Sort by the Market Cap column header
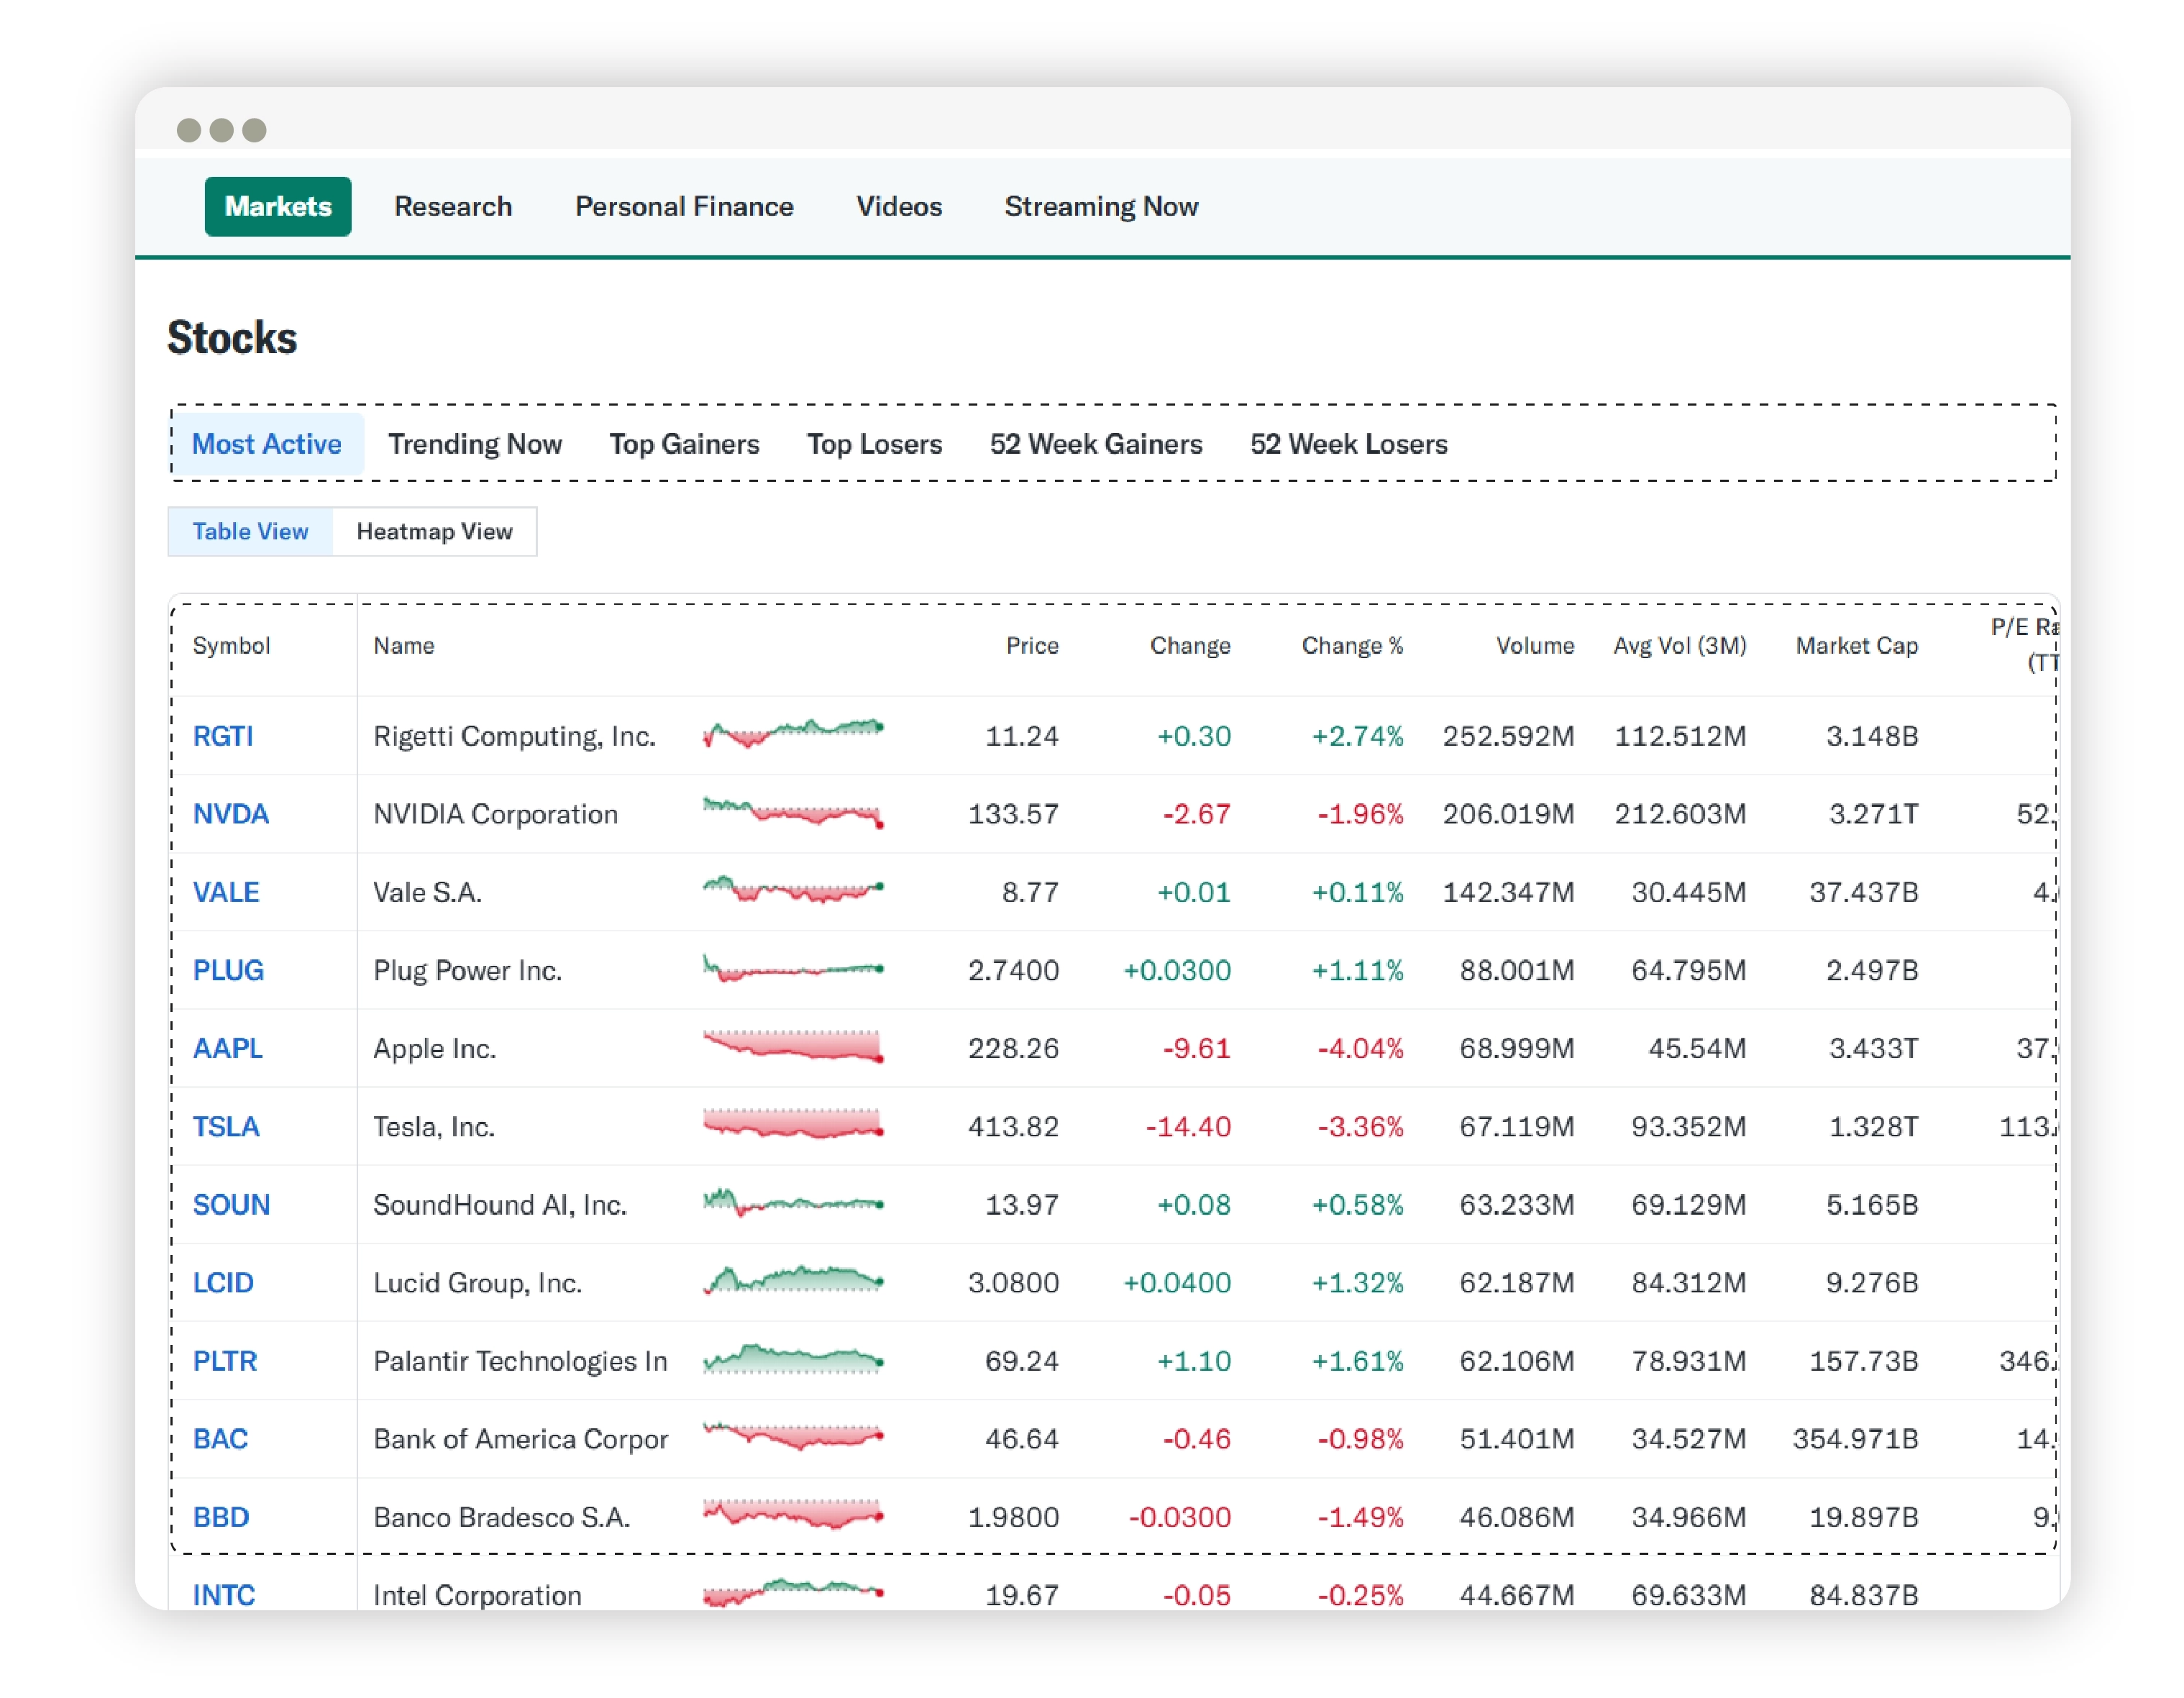This screenshot has width=2184, height=1698. (1857, 645)
